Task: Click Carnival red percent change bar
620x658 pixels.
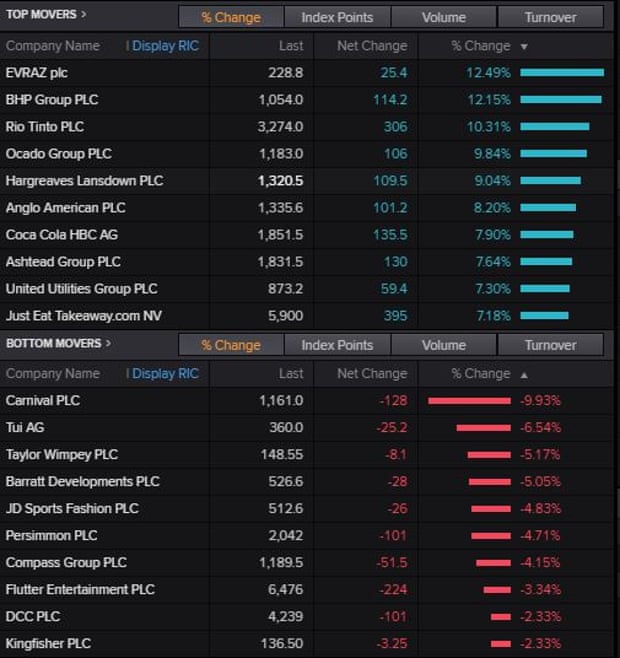Action: point(469,401)
